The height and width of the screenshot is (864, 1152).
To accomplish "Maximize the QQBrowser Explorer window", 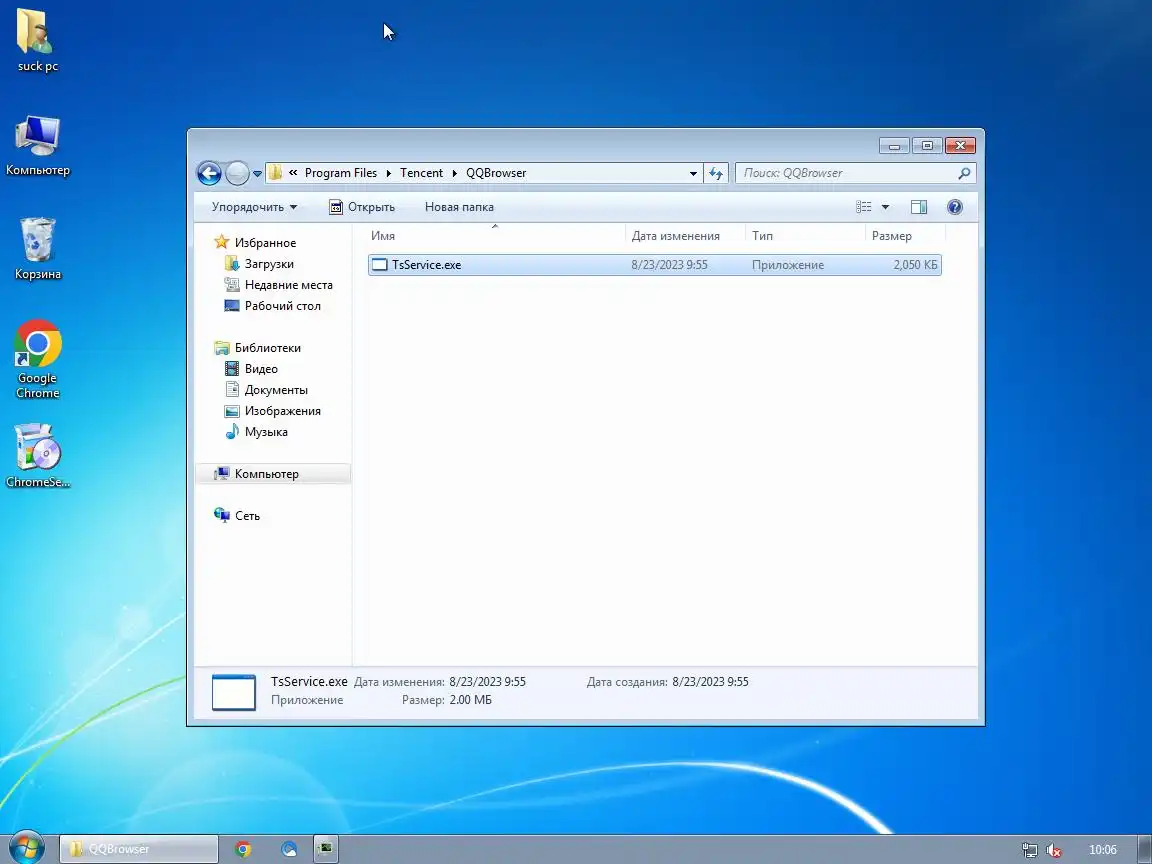I will [927, 145].
